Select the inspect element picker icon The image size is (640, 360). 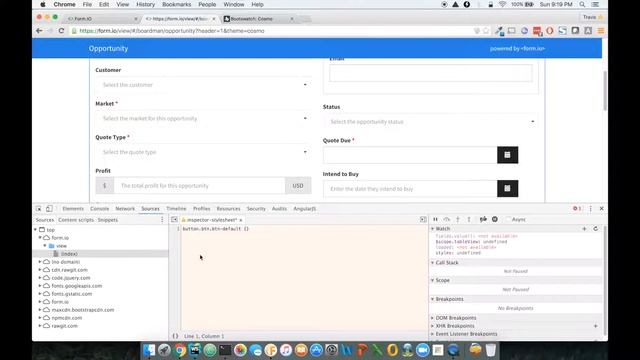38,209
